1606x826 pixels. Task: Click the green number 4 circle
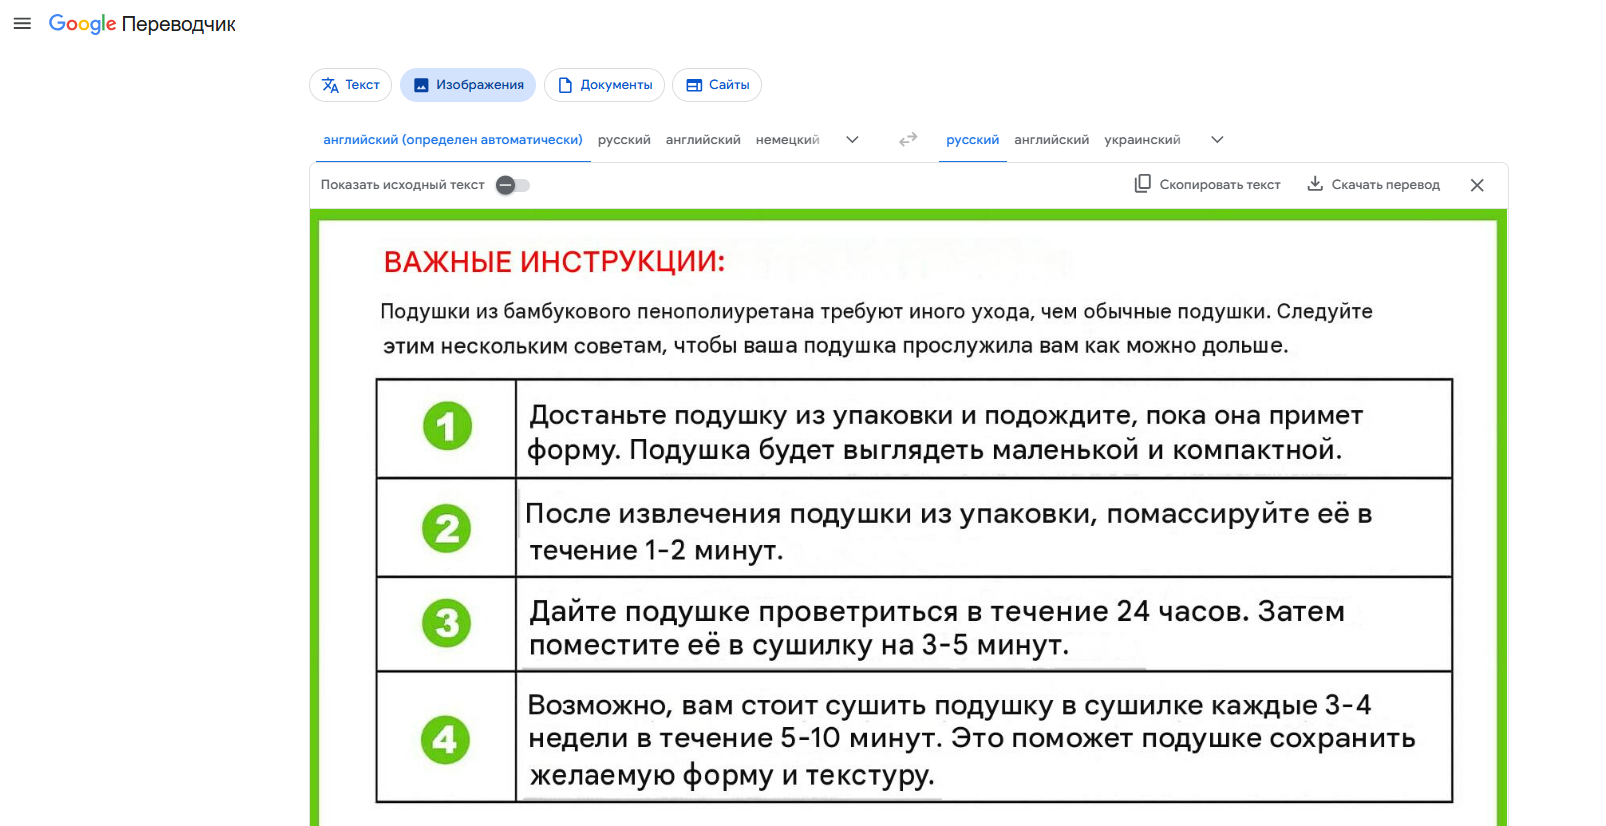(x=445, y=740)
